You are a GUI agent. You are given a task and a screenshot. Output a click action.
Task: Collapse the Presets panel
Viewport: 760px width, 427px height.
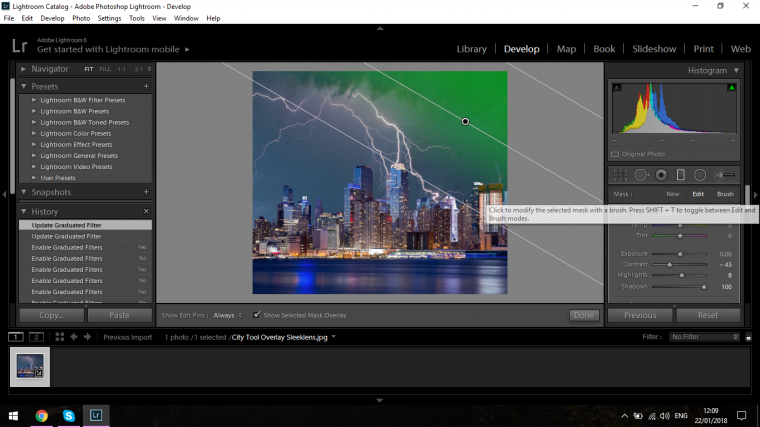pyautogui.click(x=23, y=86)
